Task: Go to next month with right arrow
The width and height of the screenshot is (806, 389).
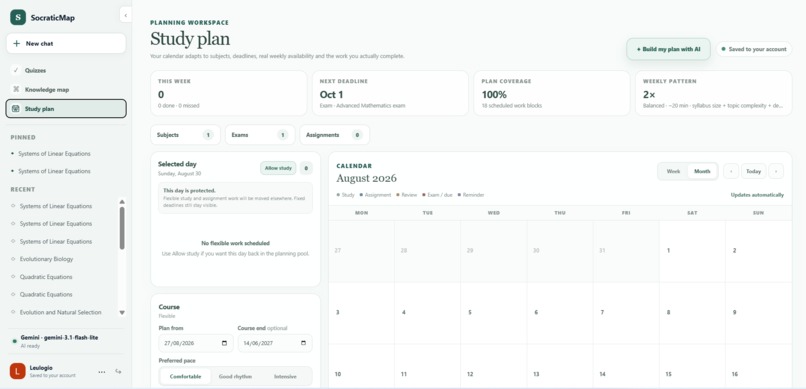Action: point(776,171)
